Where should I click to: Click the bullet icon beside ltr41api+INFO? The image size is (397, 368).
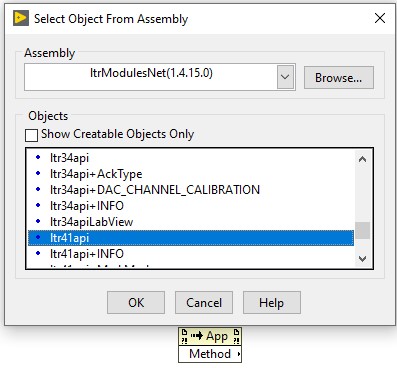click(x=38, y=253)
